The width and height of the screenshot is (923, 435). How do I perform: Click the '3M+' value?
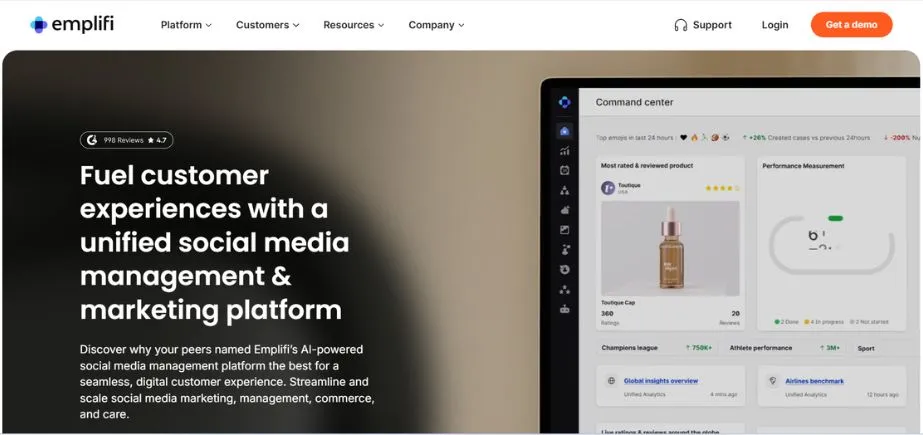[x=832, y=348]
